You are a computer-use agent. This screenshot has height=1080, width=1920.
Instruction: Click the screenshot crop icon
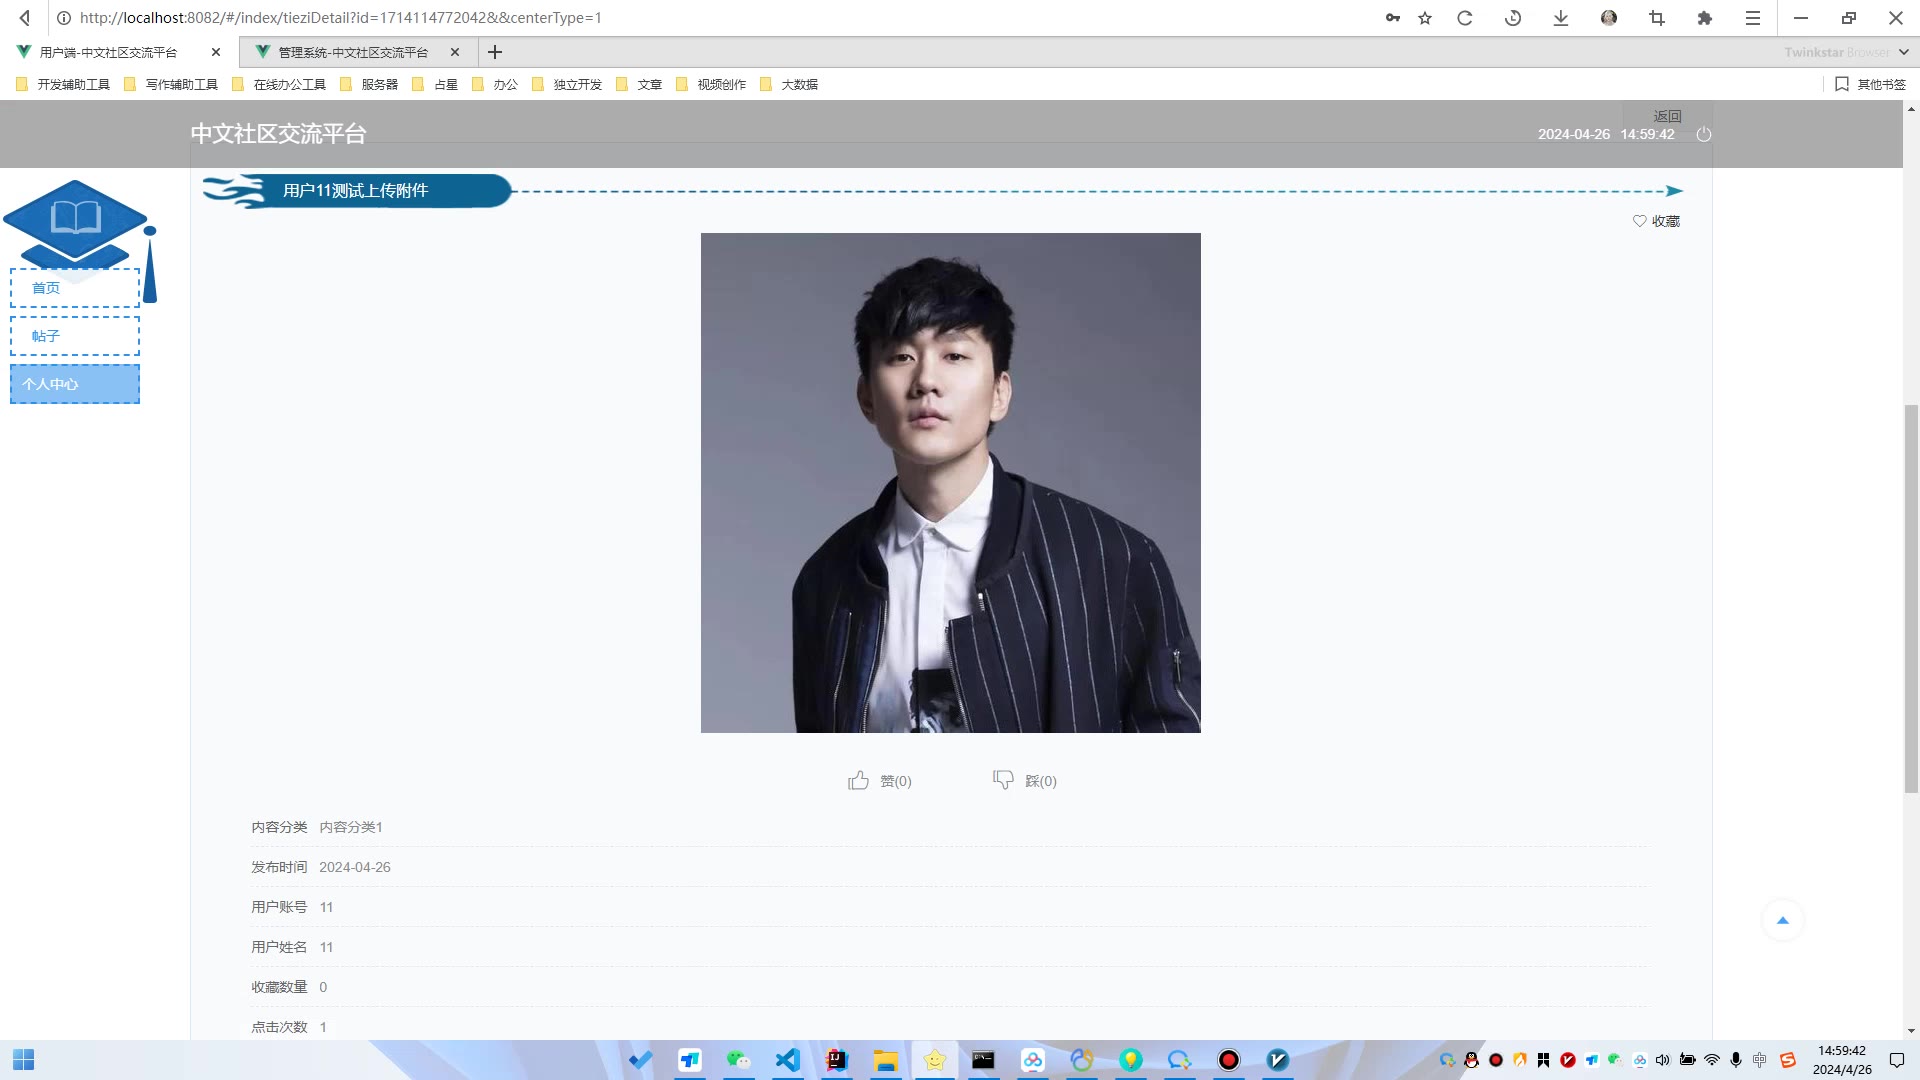tap(1657, 18)
